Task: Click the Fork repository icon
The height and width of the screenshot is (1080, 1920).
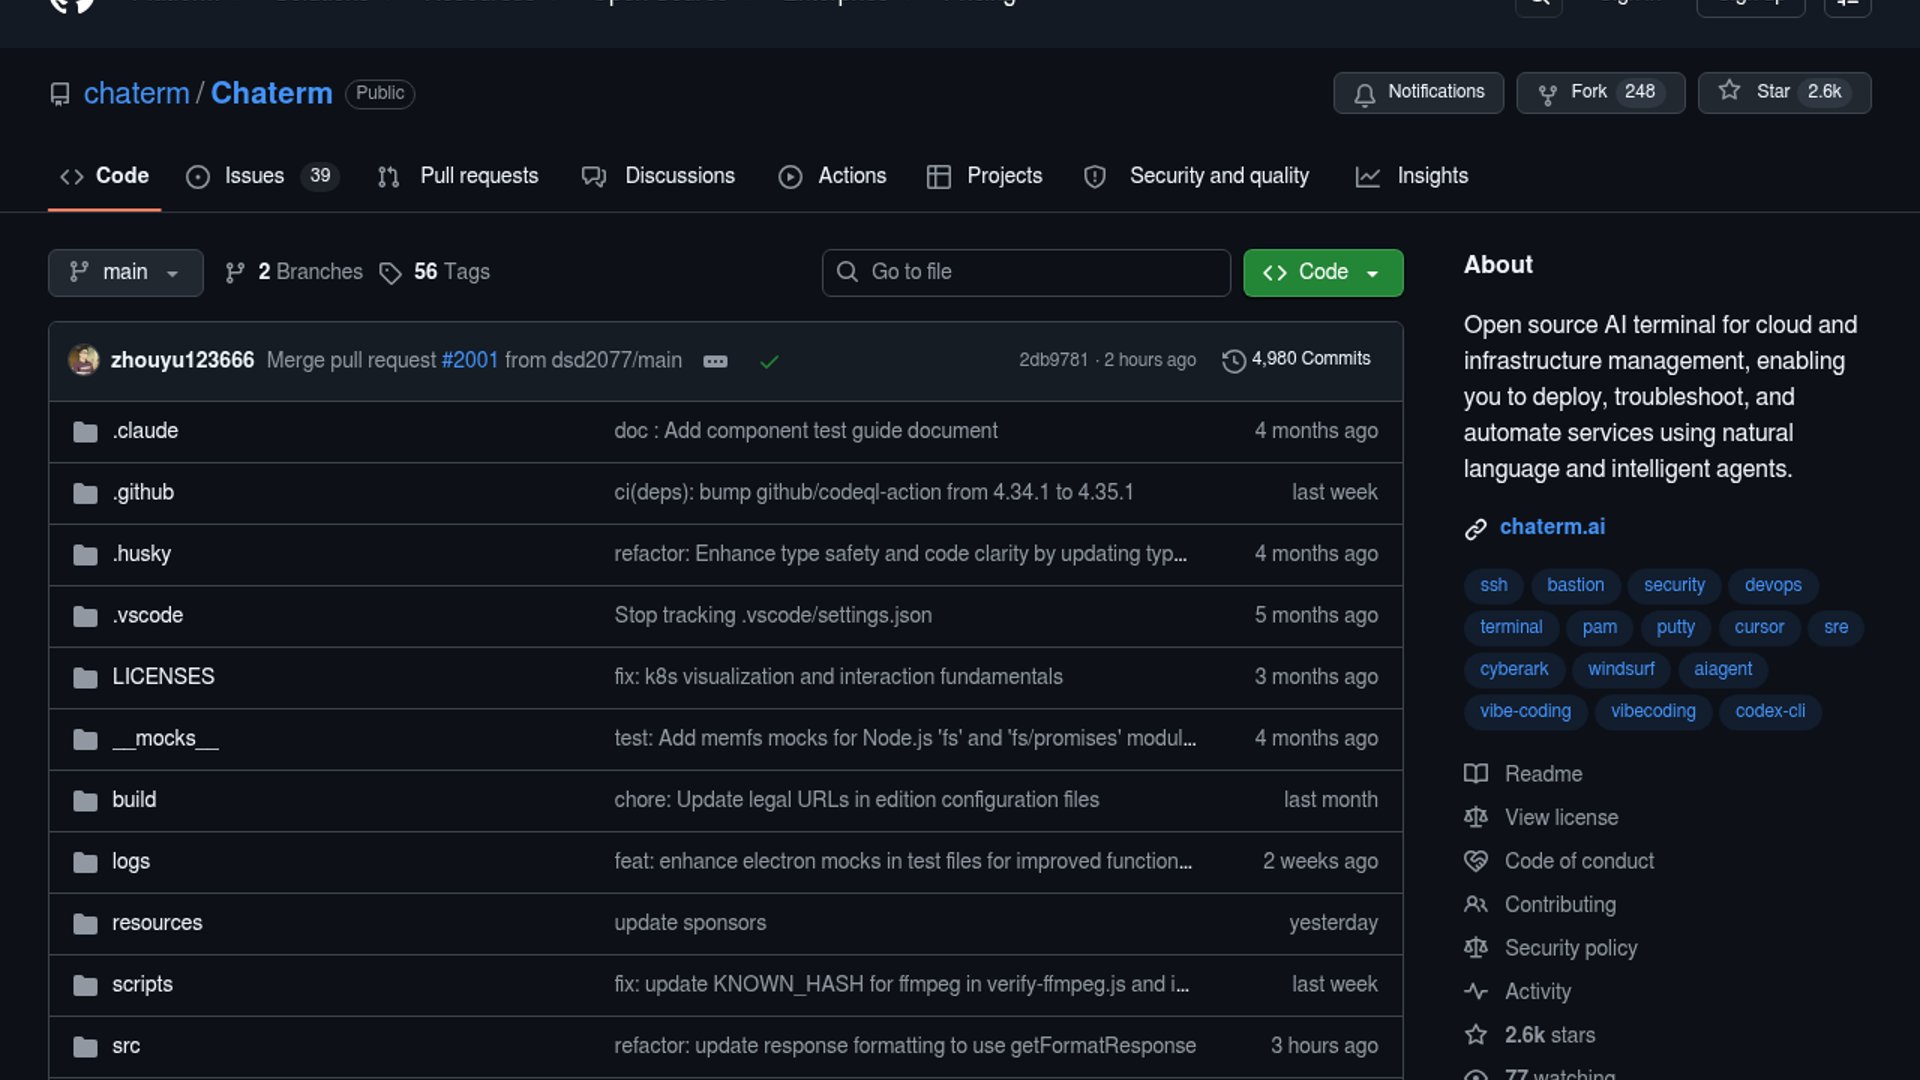Action: coord(1547,94)
